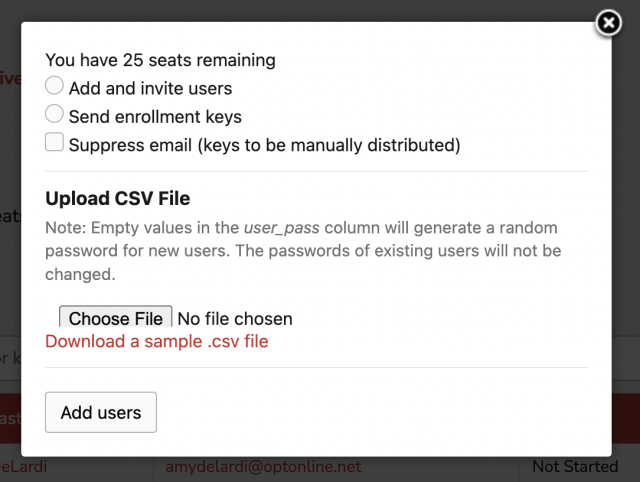Click the 'You have 25 seats remaining' message

[160, 60]
